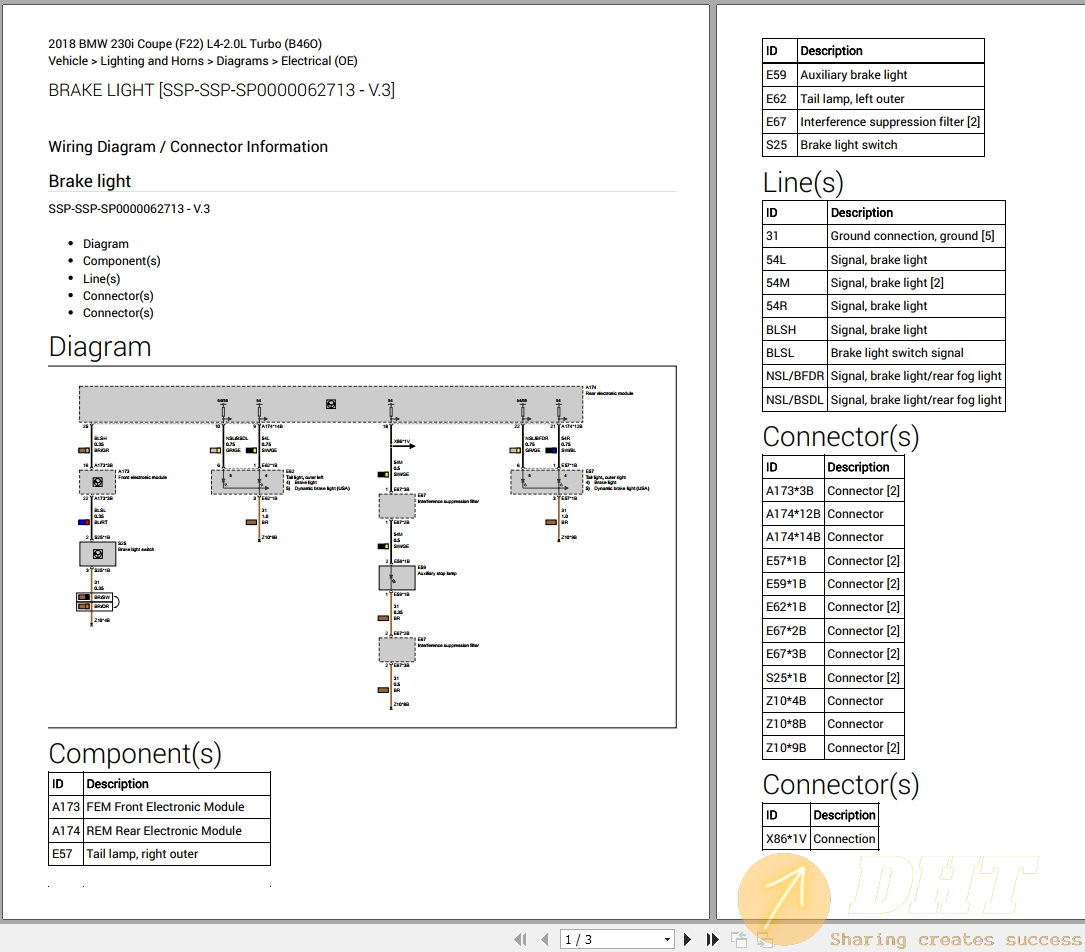Click 'Tail lamp, left outer' cell
This screenshot has width=1085, height=952.
coord(891,98)
